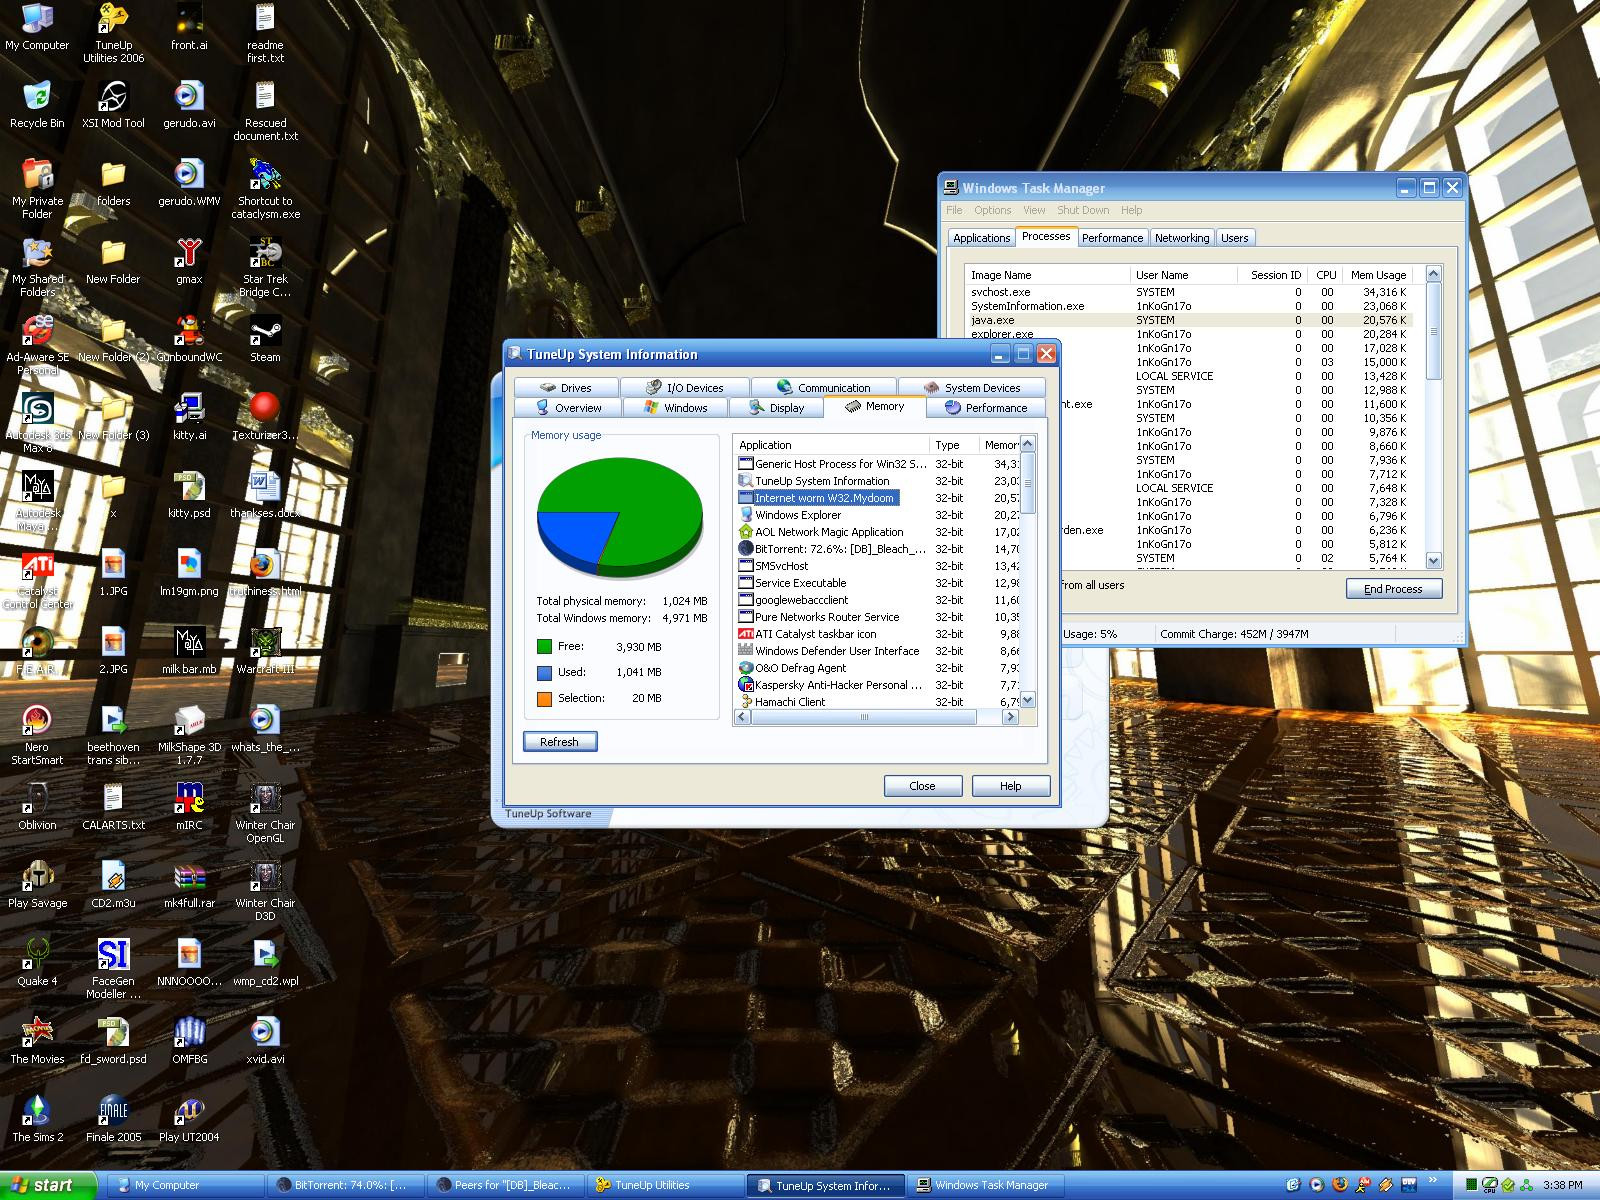
Task: Switch to the Drives tab in TuneUp
Action: point(567,387)
